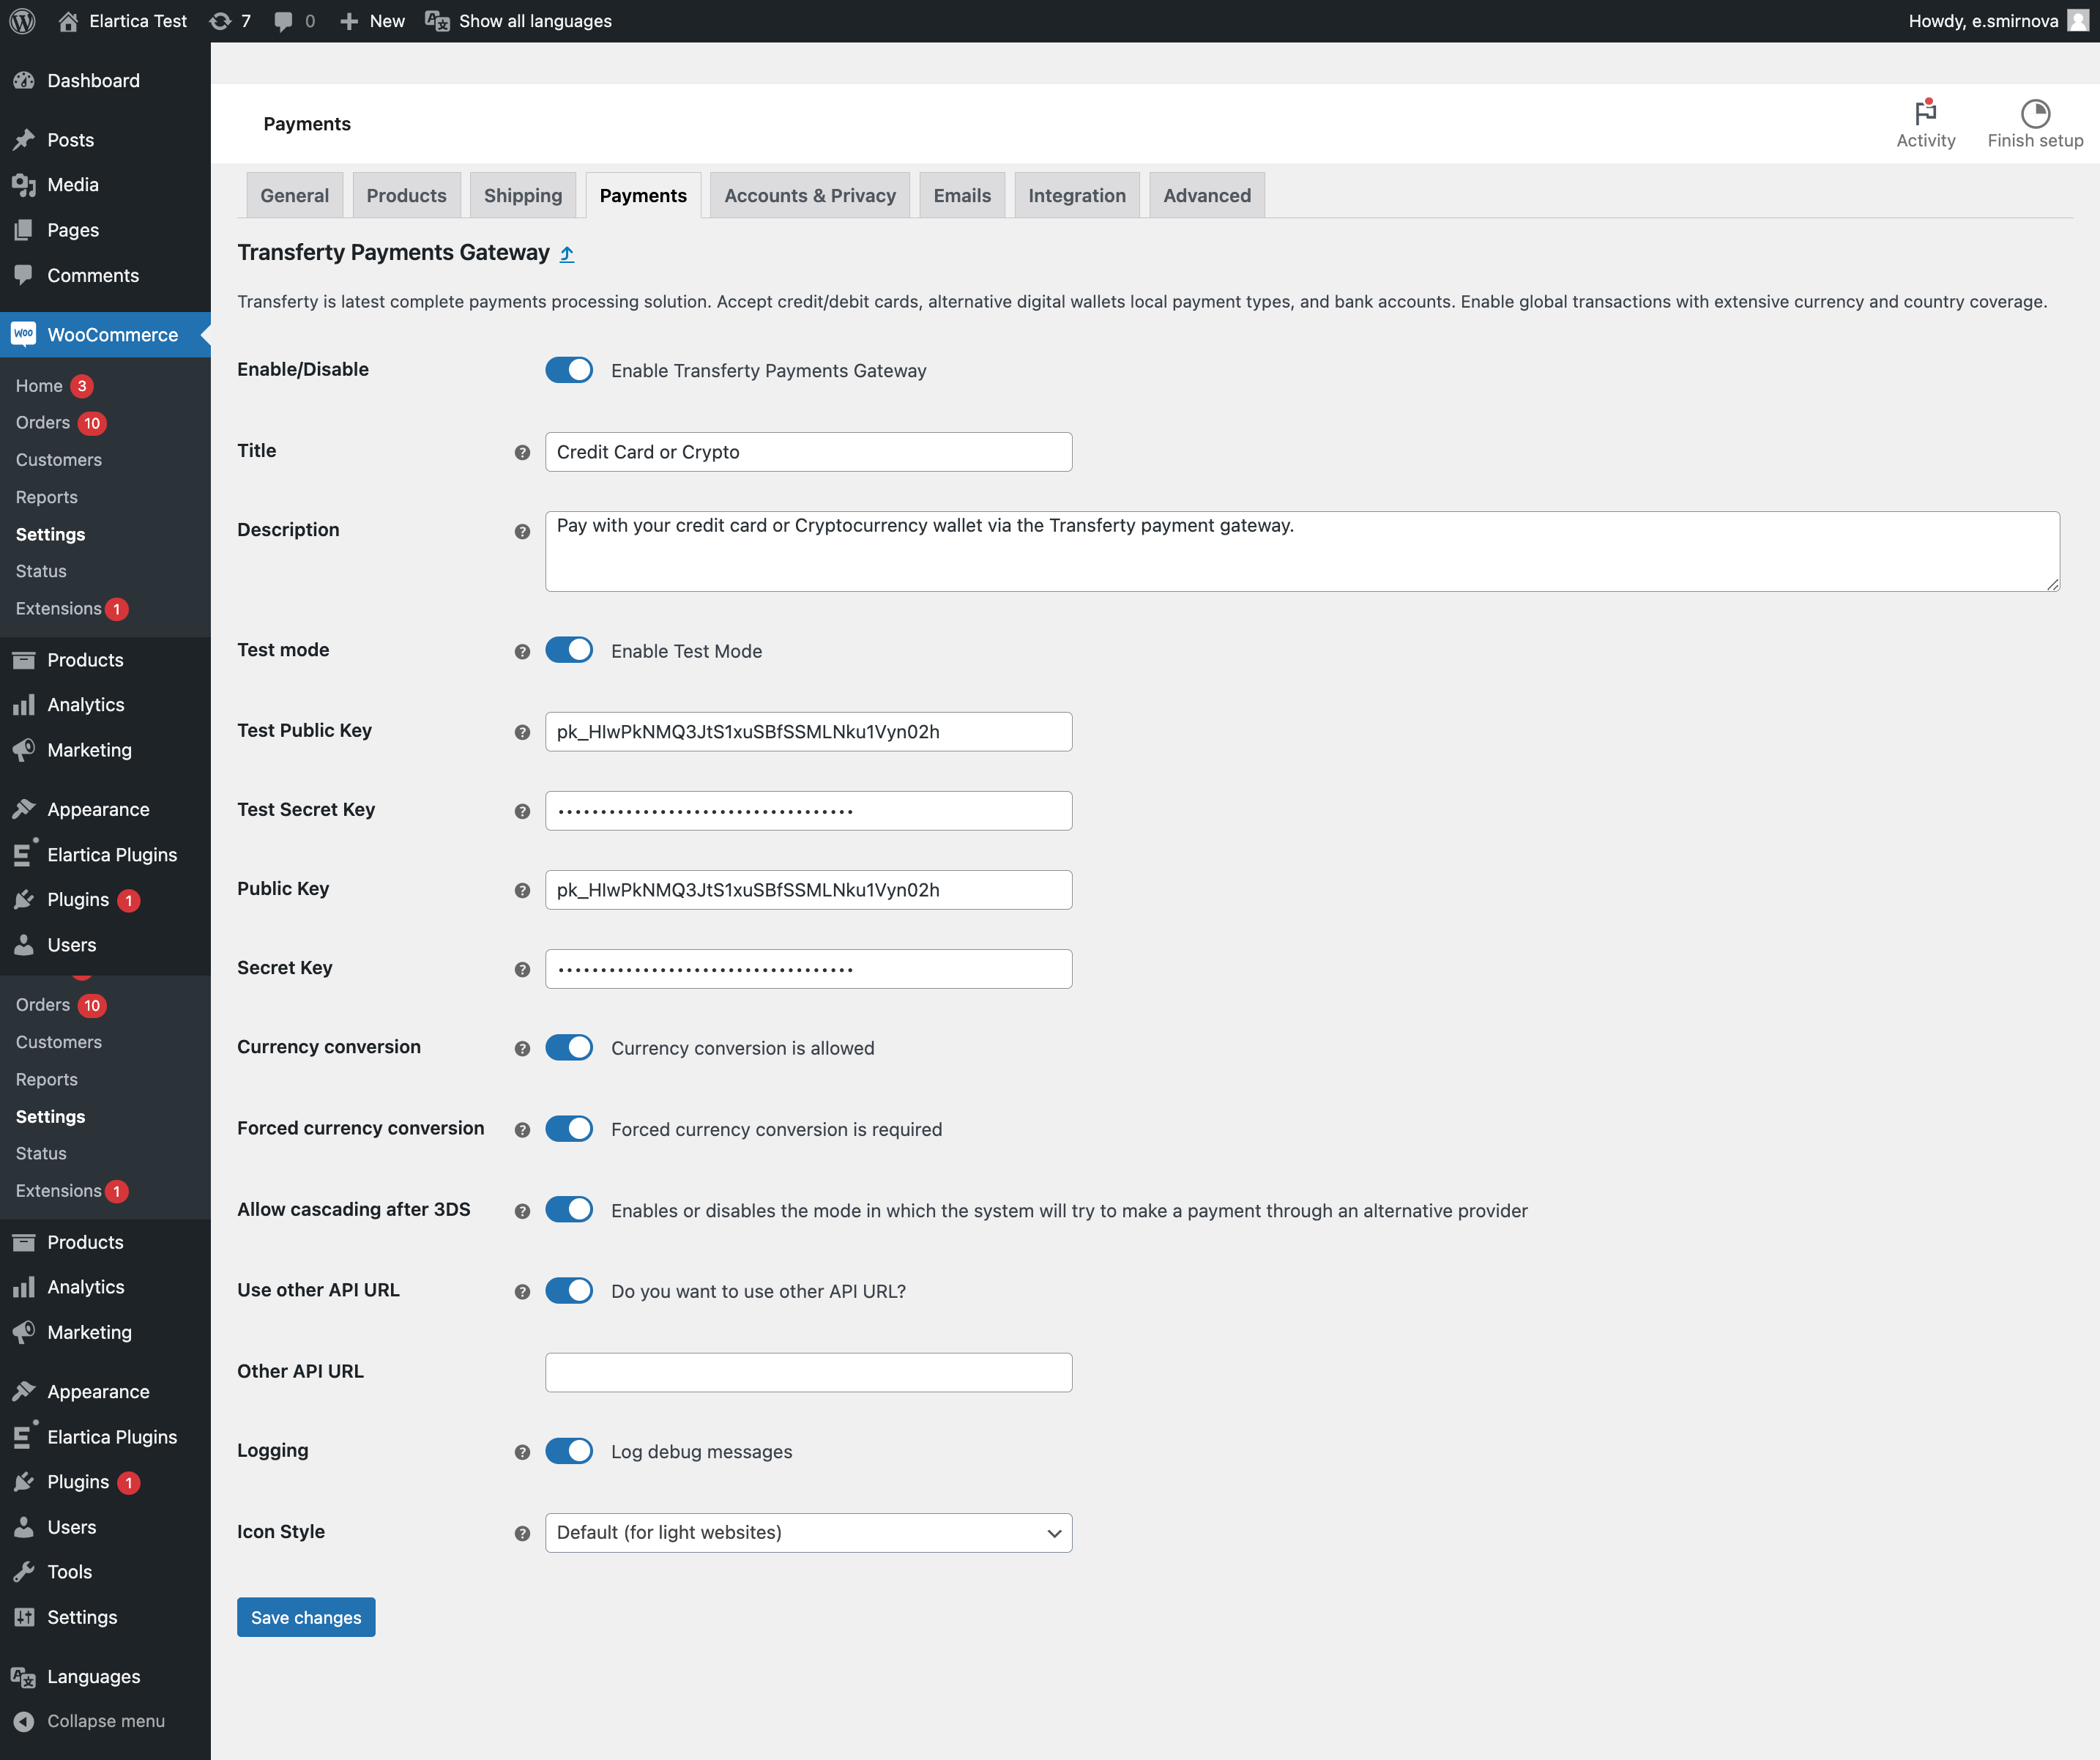Open the Icon Style dropdown
Screen dimensions: 2100x1760
click(x=808, y=1533)
